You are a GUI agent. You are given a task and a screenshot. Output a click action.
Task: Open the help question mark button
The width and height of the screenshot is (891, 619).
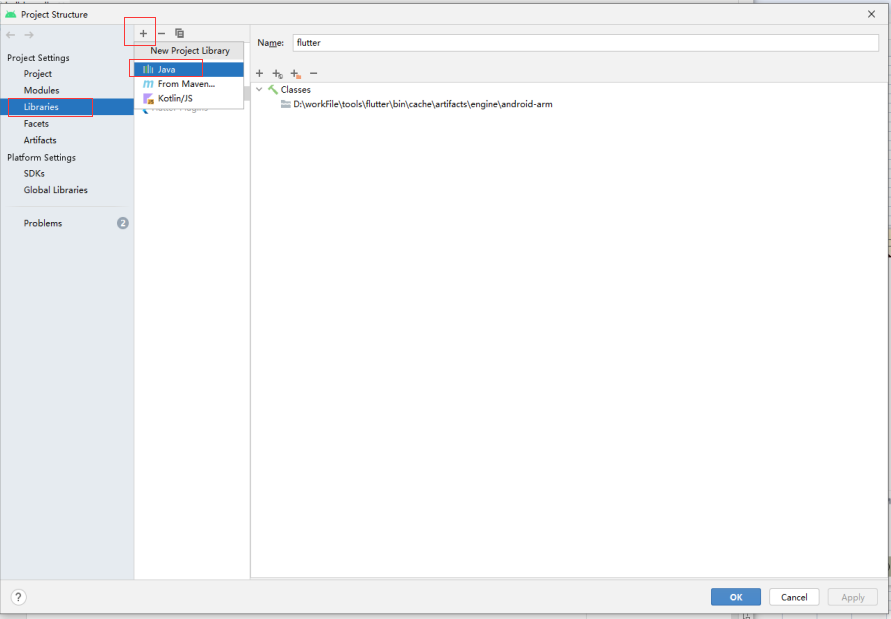[17, 597]
